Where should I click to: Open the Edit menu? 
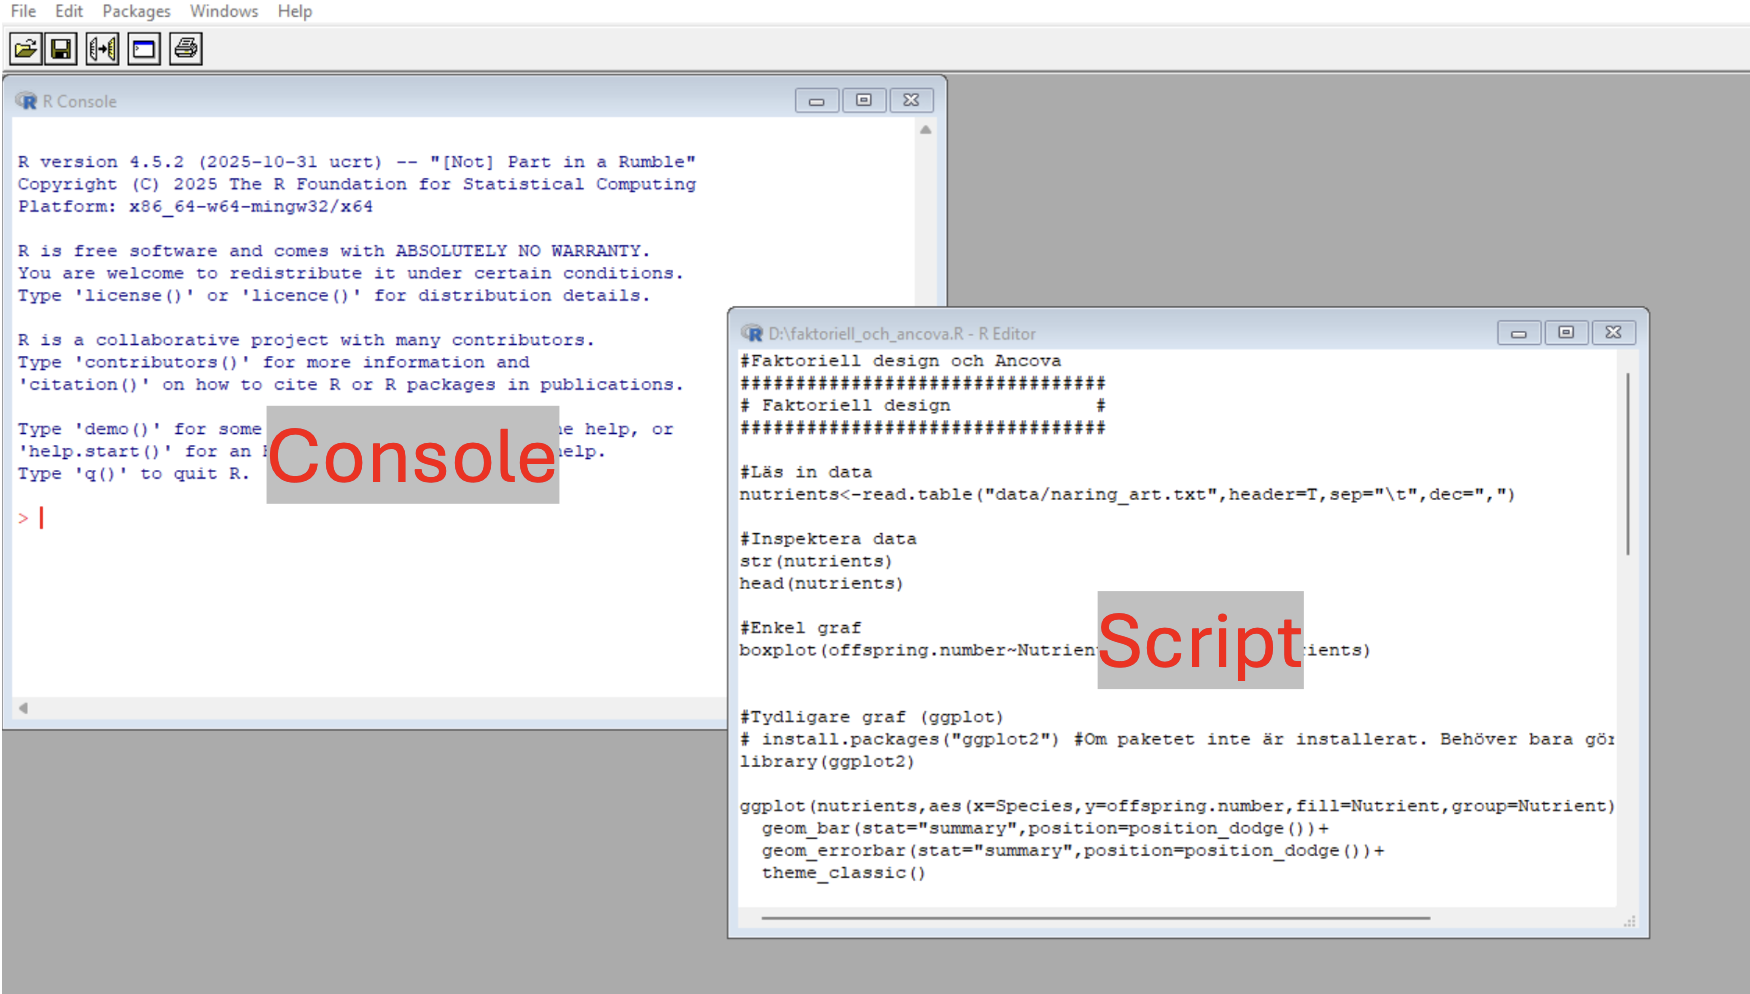point(69,11)
